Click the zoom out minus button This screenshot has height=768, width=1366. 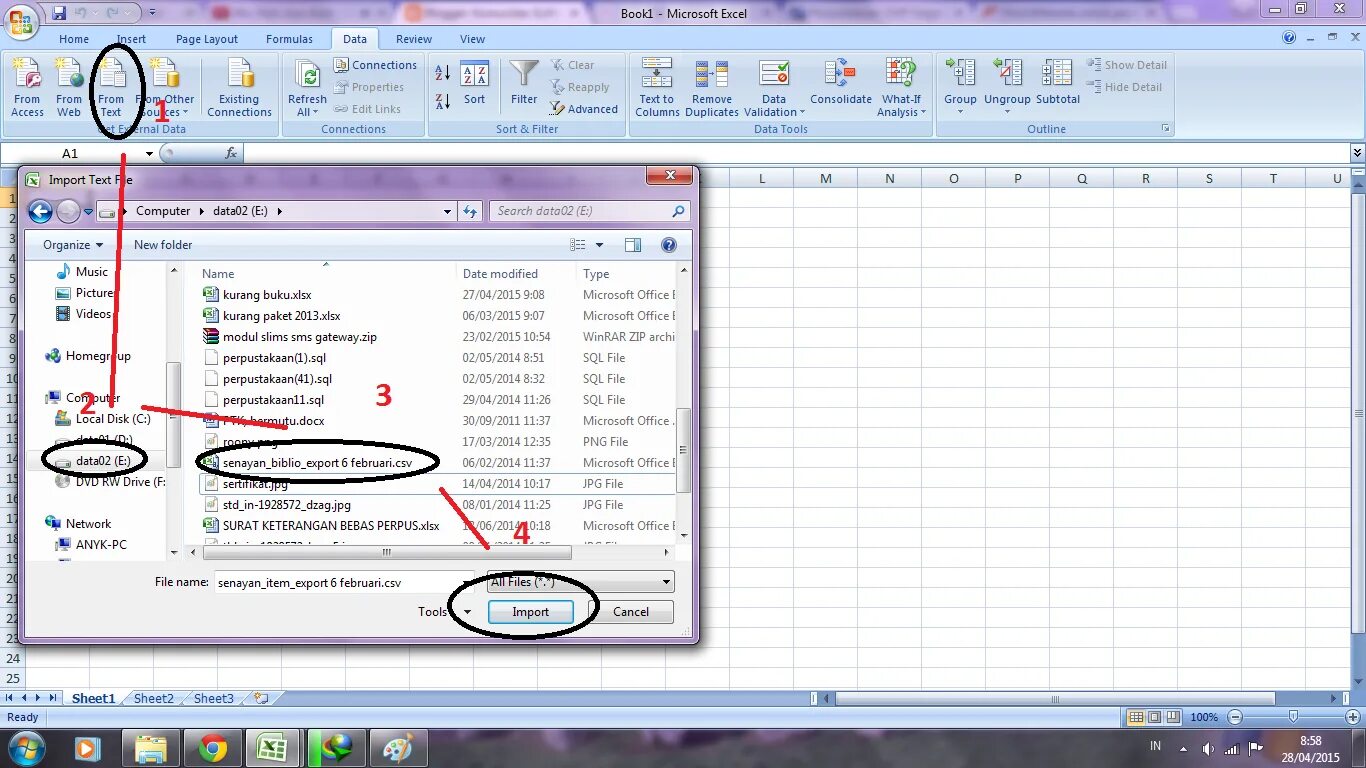coord(1236,717)
